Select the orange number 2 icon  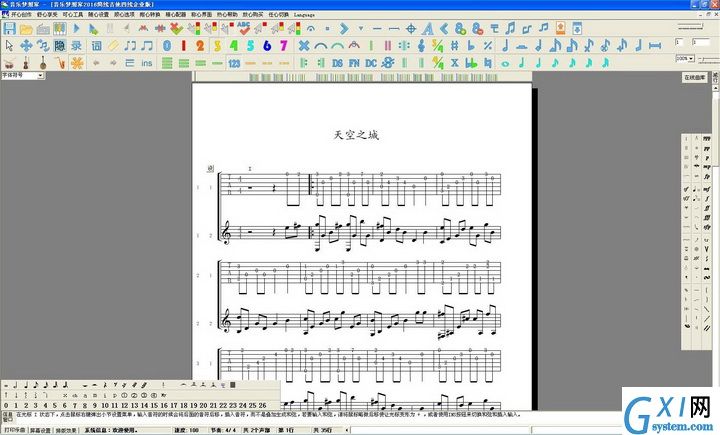pos(200,45)
